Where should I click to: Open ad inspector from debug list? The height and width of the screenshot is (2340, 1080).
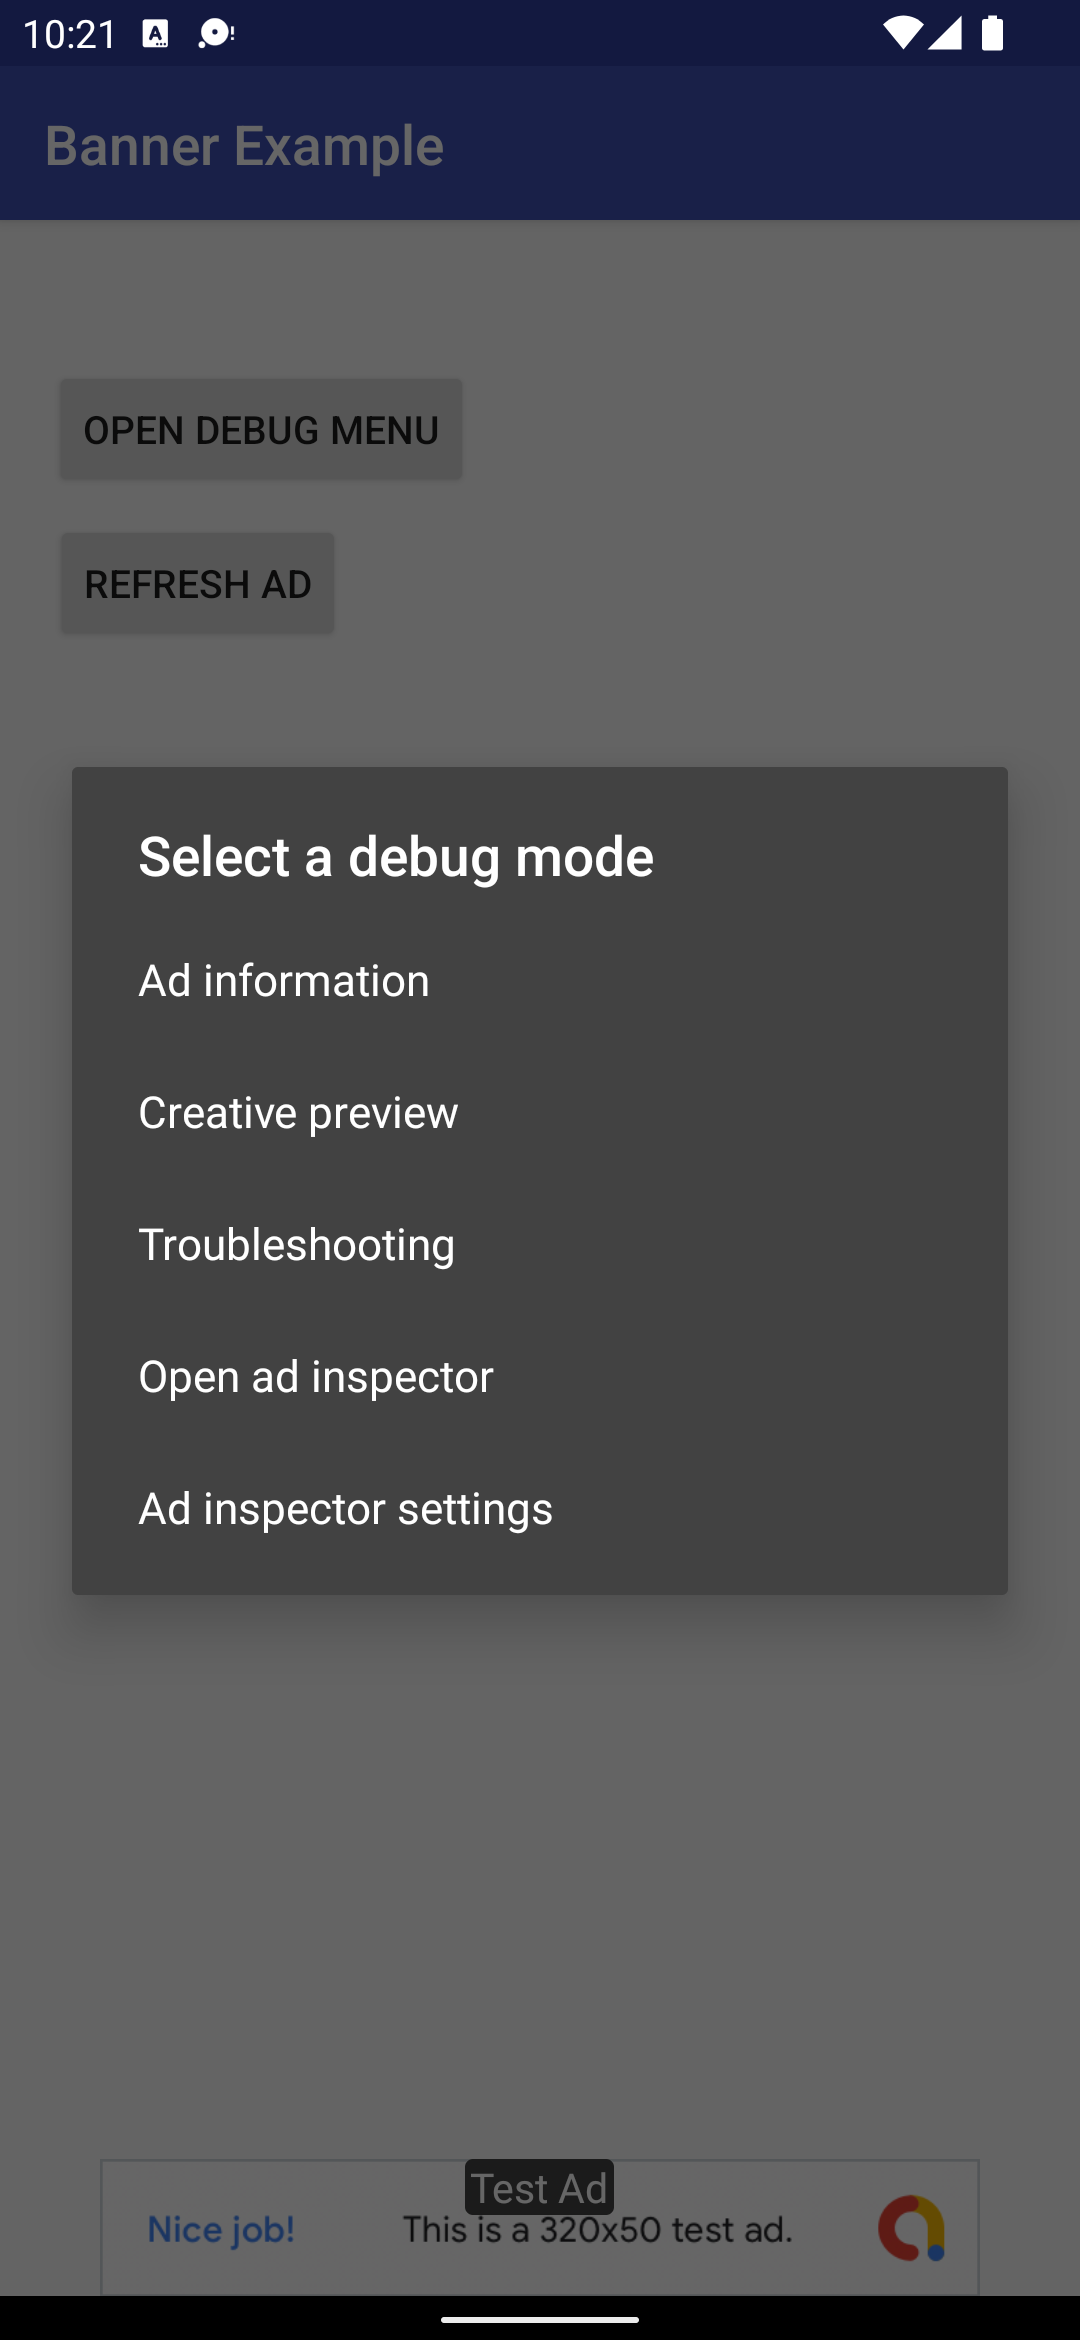pyautogui.click(x=316, y=1376)
